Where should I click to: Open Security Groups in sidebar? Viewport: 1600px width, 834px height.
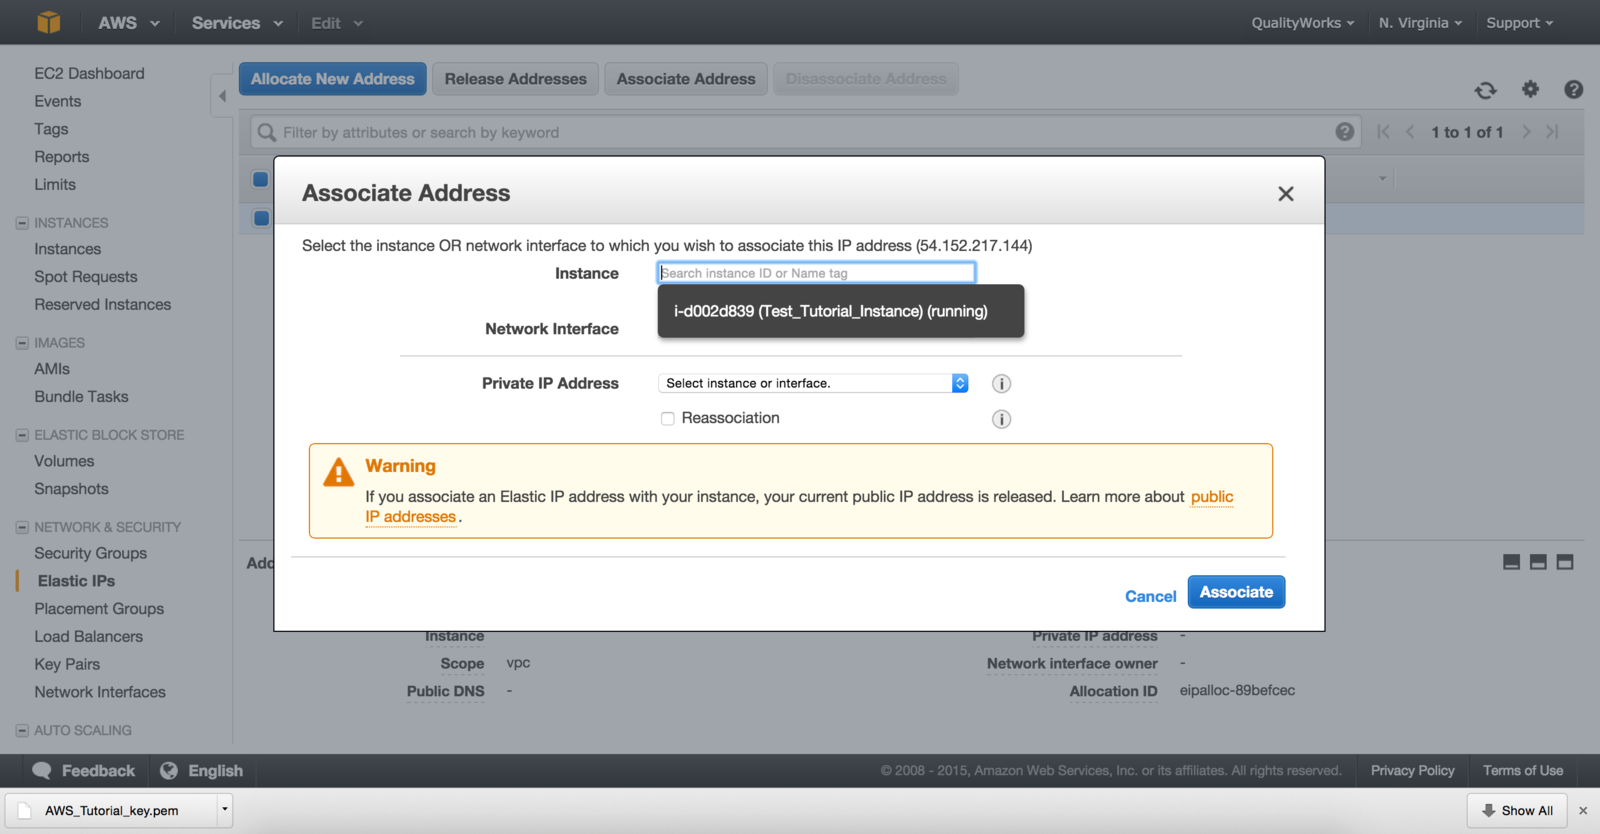[x=90, y=554]
